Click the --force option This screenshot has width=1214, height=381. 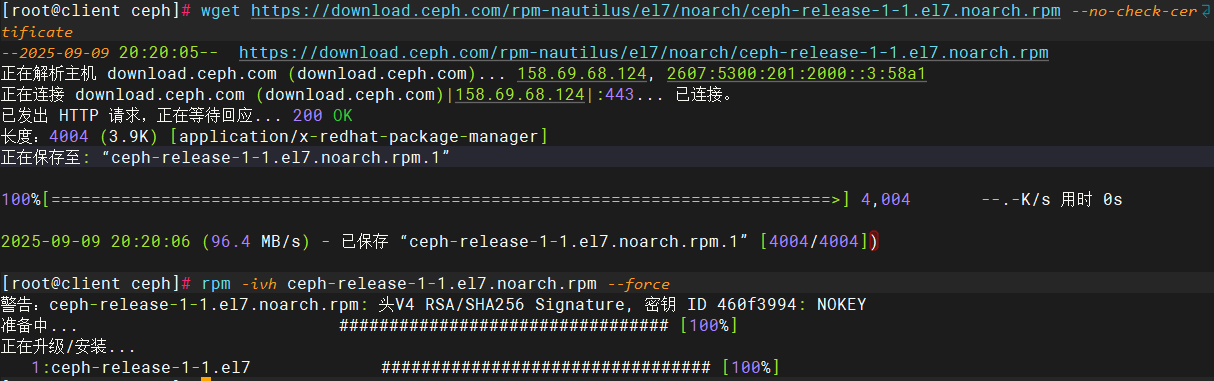[x=638, y=284]
